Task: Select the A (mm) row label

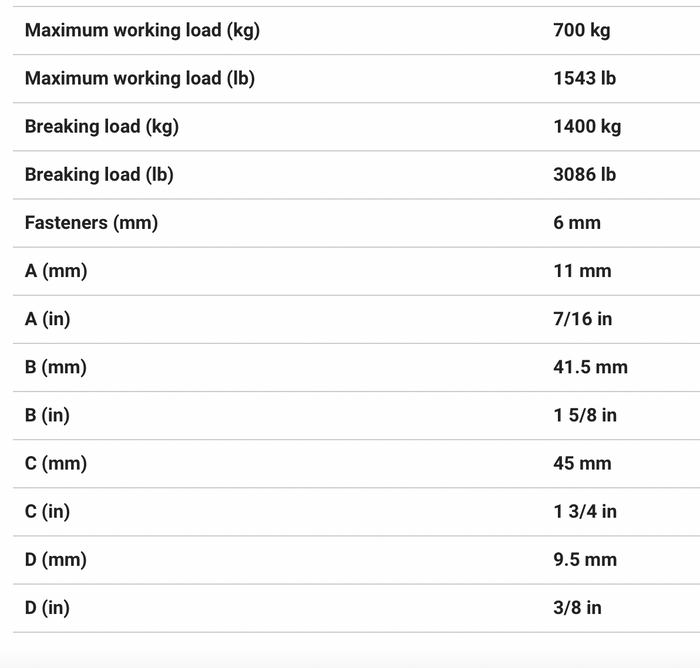Action: tap(56, 271)
